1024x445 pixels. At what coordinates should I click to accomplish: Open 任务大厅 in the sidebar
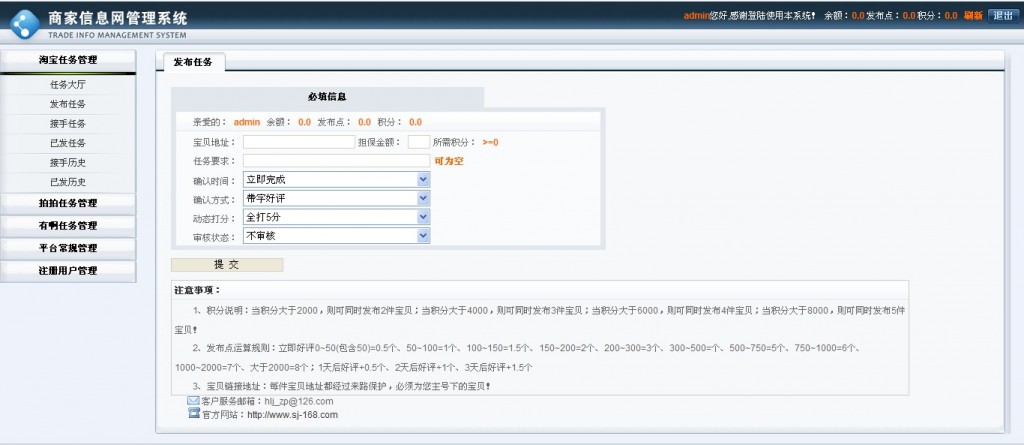point(68,85)
